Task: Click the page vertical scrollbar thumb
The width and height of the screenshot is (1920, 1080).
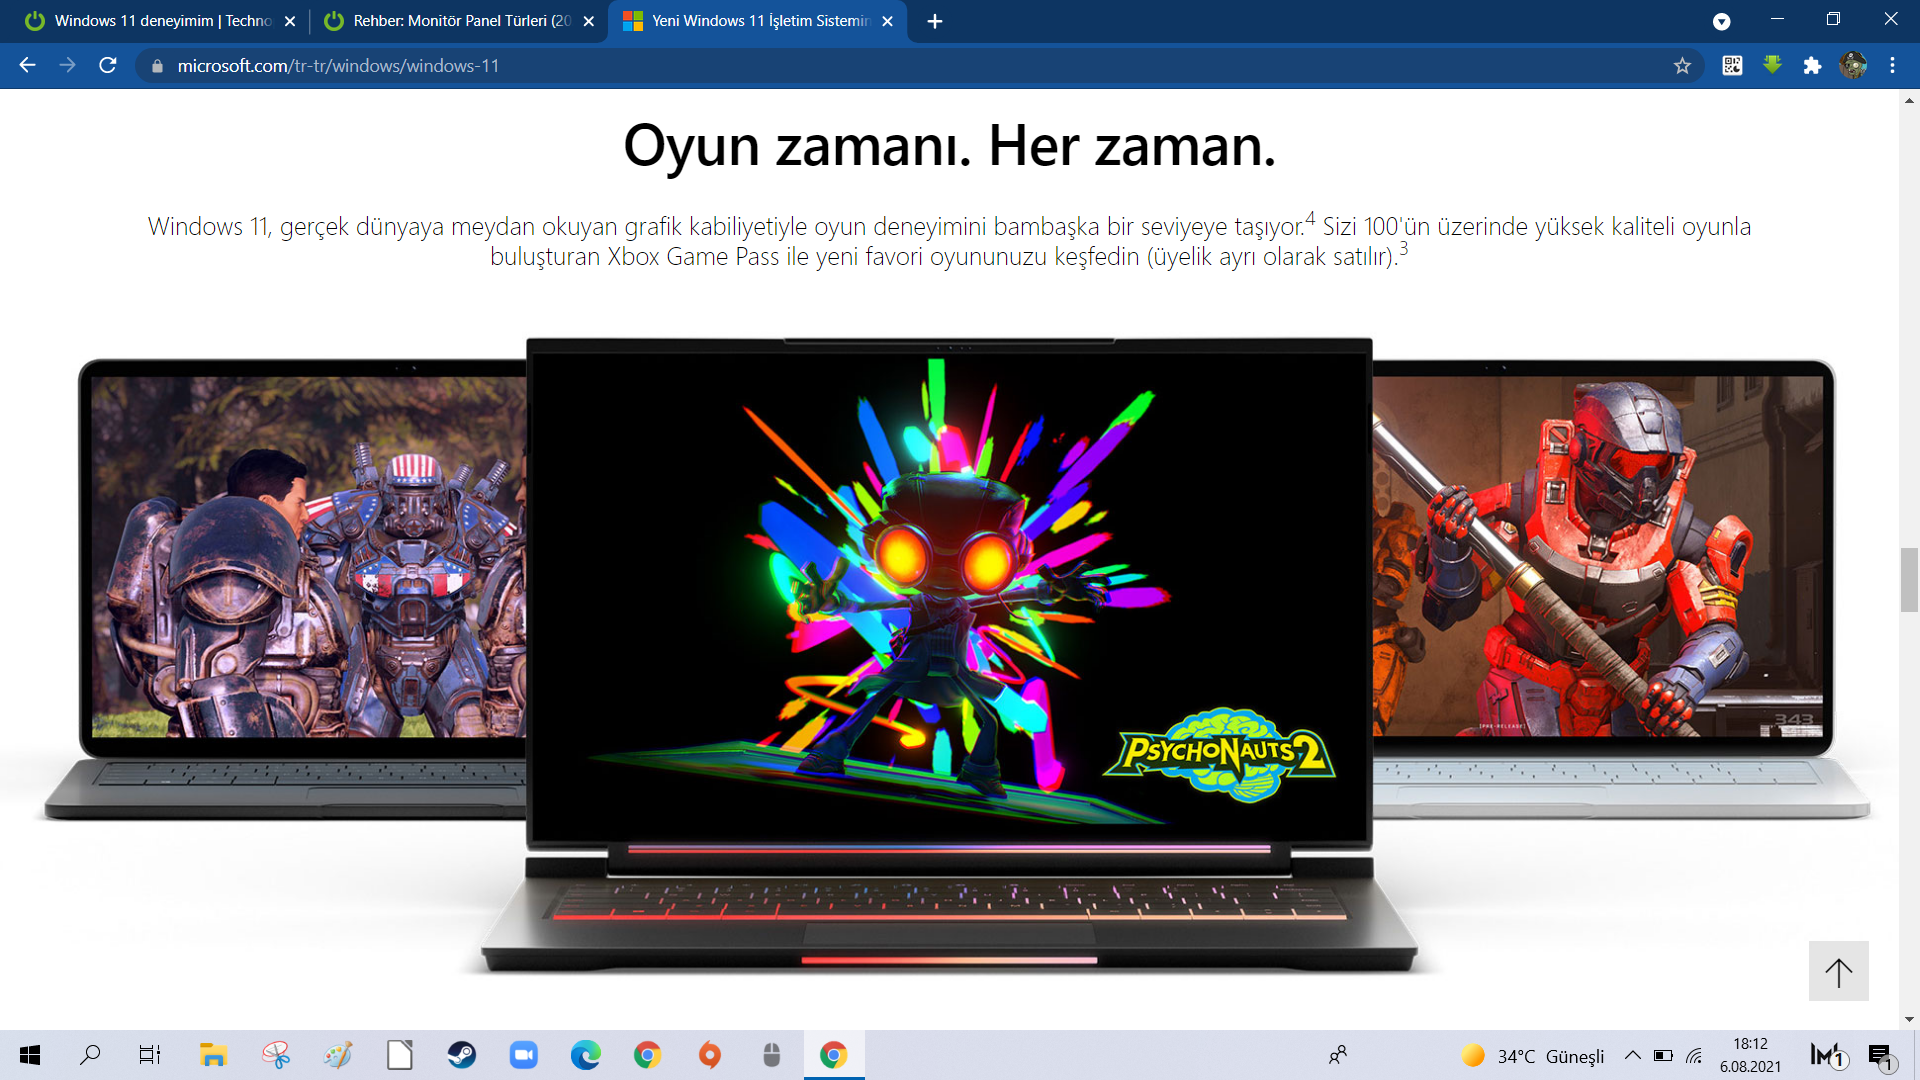Action: [1908, 580]
